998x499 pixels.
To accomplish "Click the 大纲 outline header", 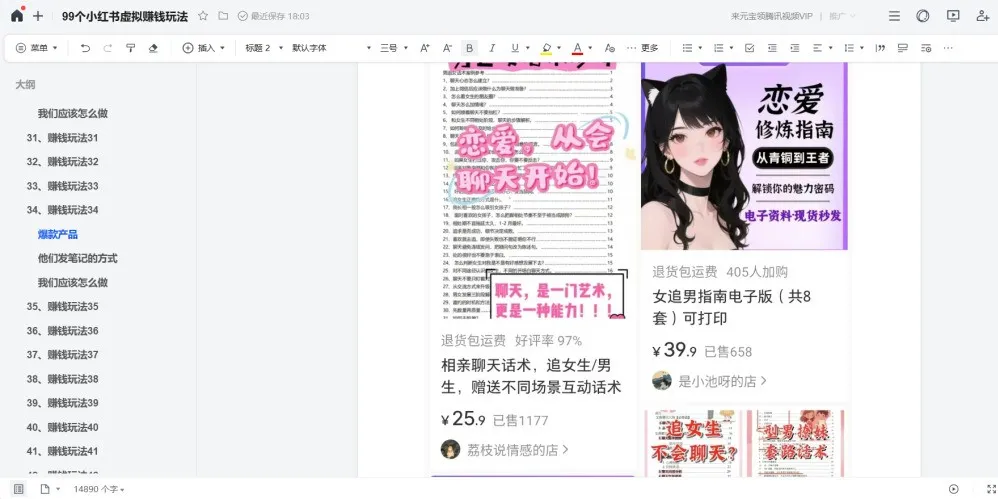I will pyautogui.click(x=25, y=84).
